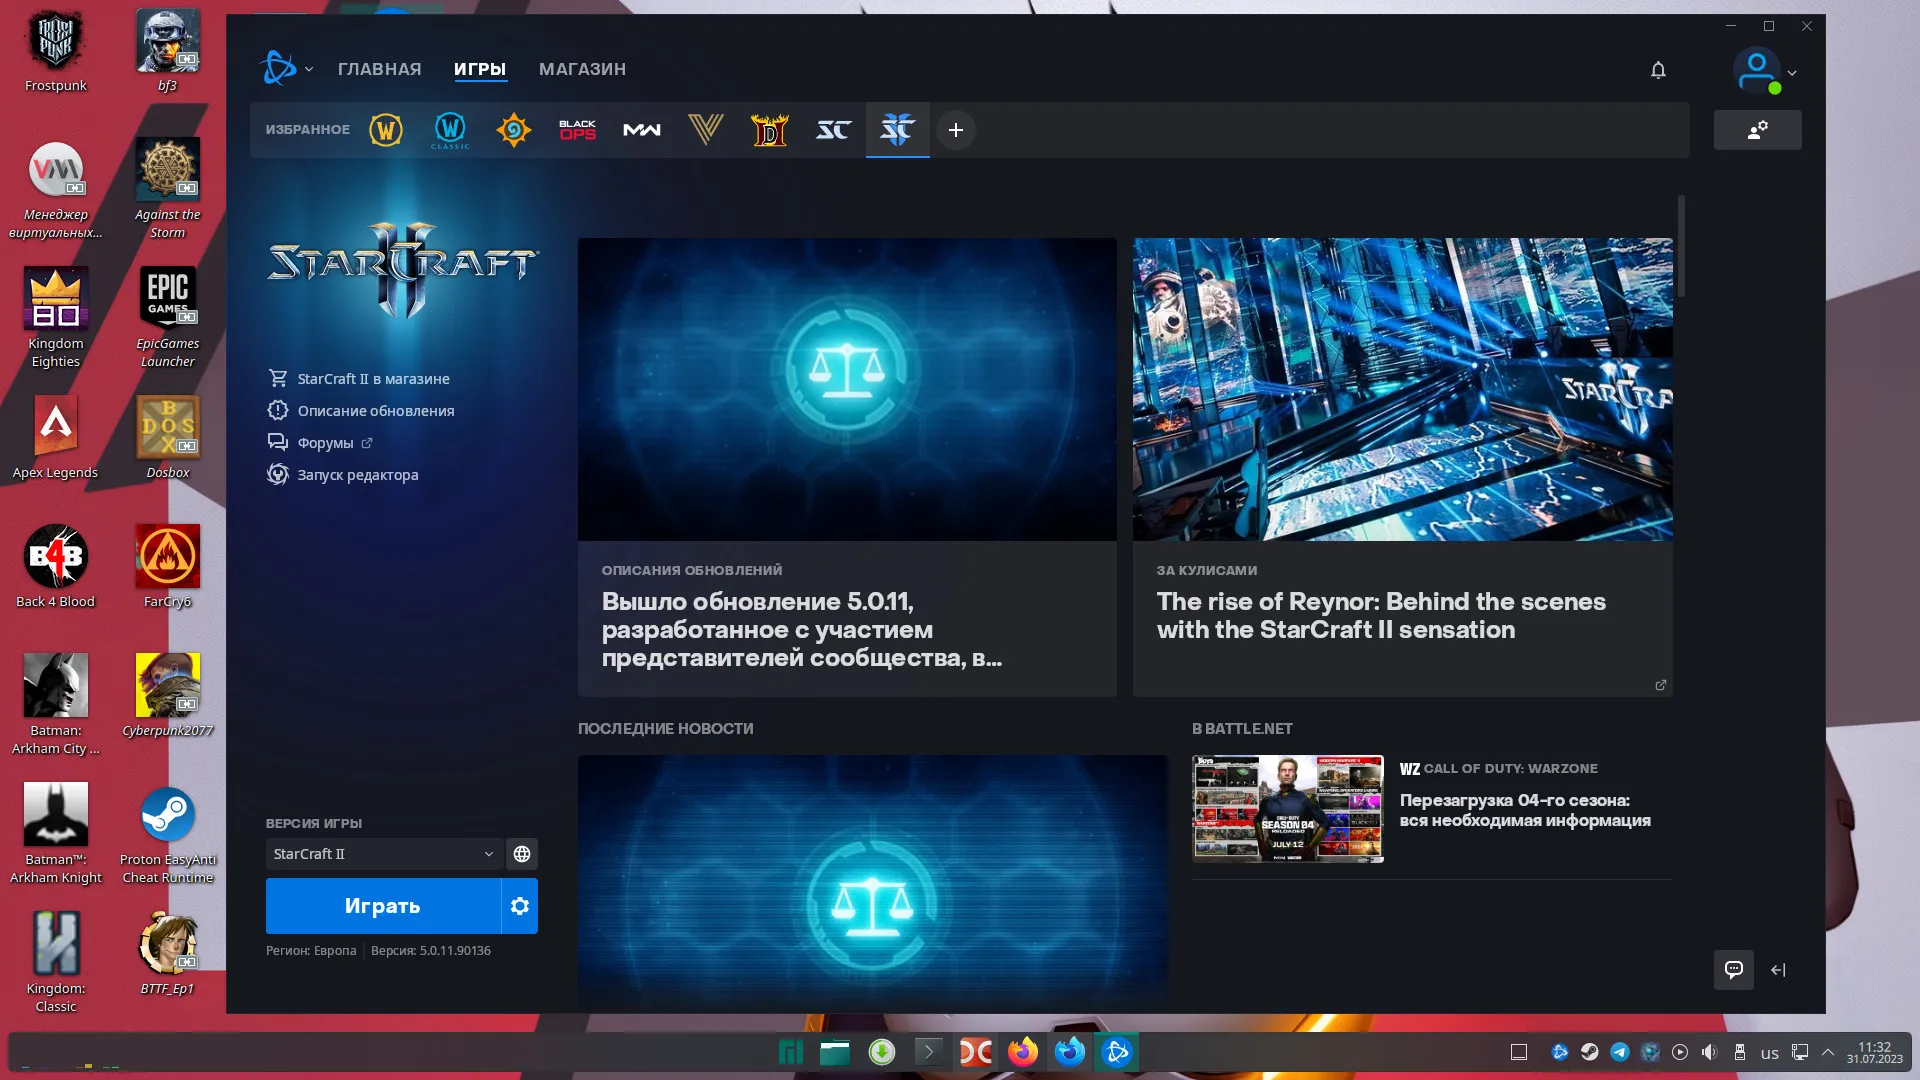Image resolution: width=1920 pixels, height=1080 pixels.
Task: Show hidden system tray icons arrow
Action: tap(1828, 1052)
